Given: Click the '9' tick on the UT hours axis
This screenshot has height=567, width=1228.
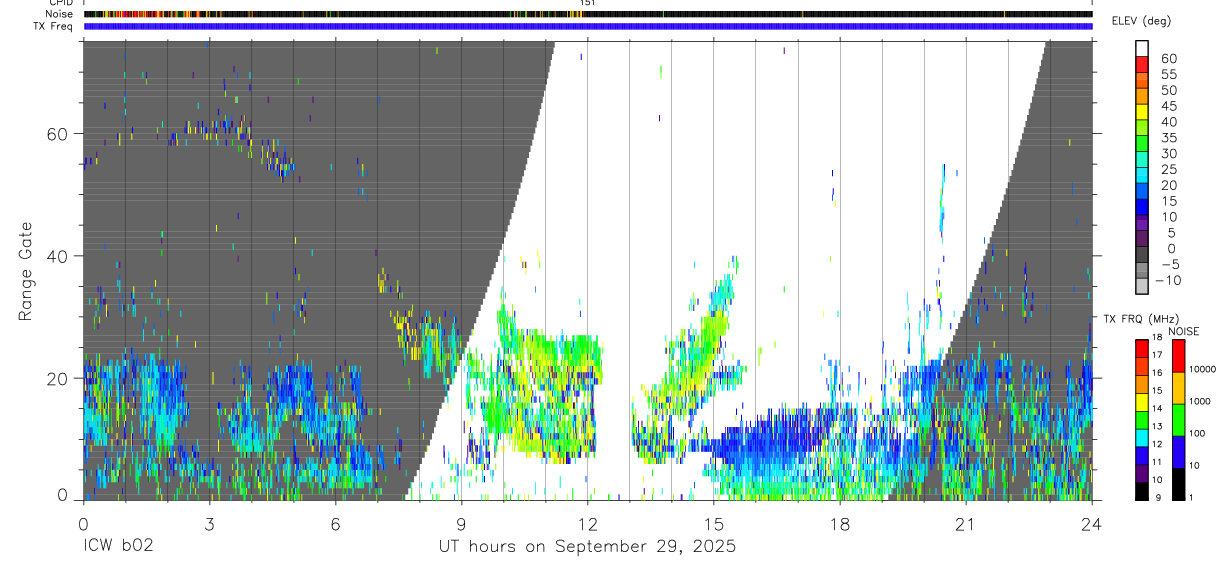Looking at the screenshot, I should 461,524.
